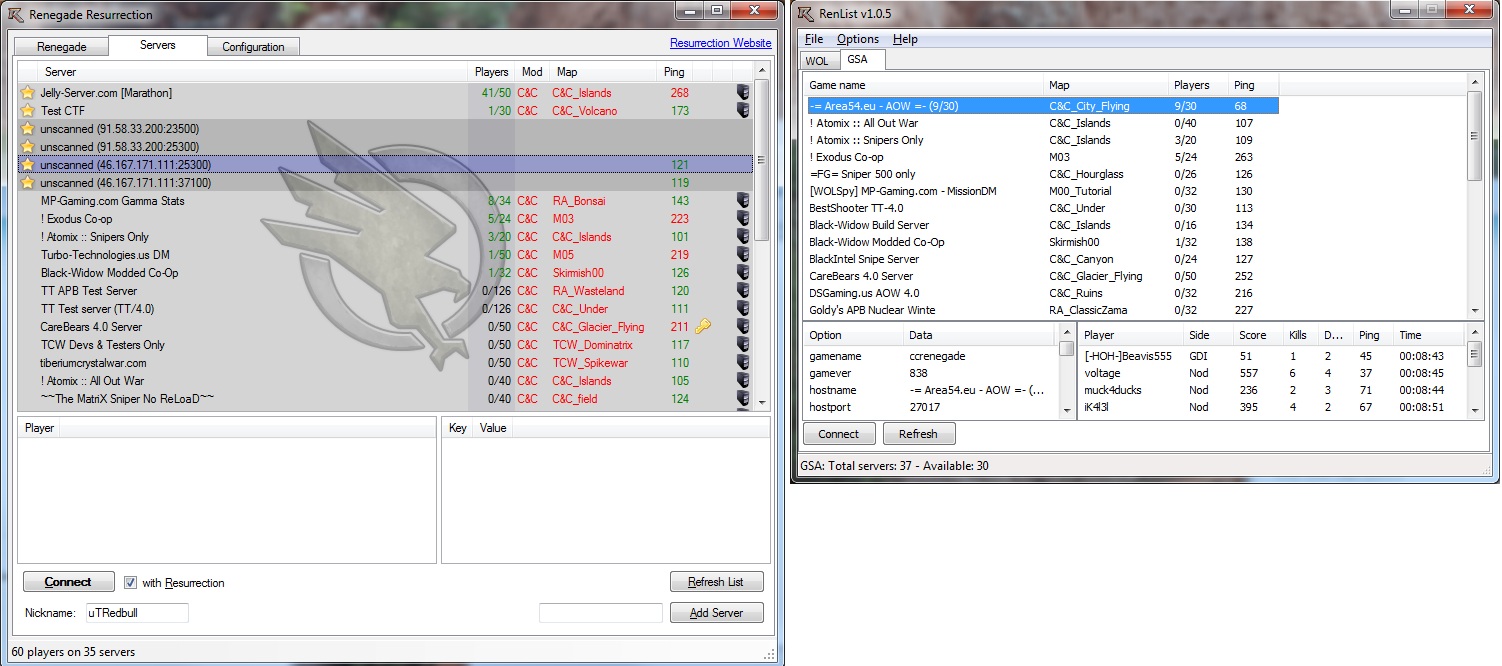This screenshot has width=1502, height=666.
Task: Click the favorite star beside Jelly-Server.com [Marathon]
Action: (x=28, y=93)
